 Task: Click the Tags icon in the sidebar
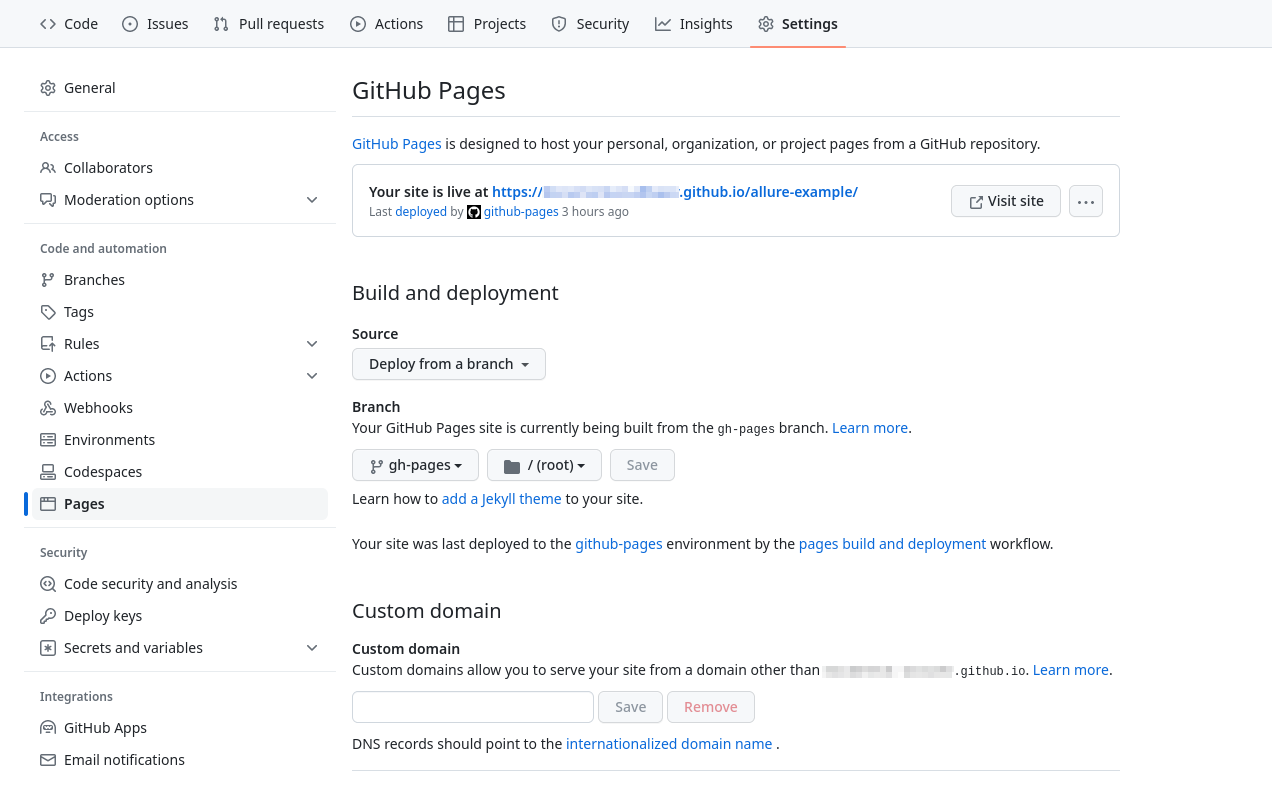[47, 311]
